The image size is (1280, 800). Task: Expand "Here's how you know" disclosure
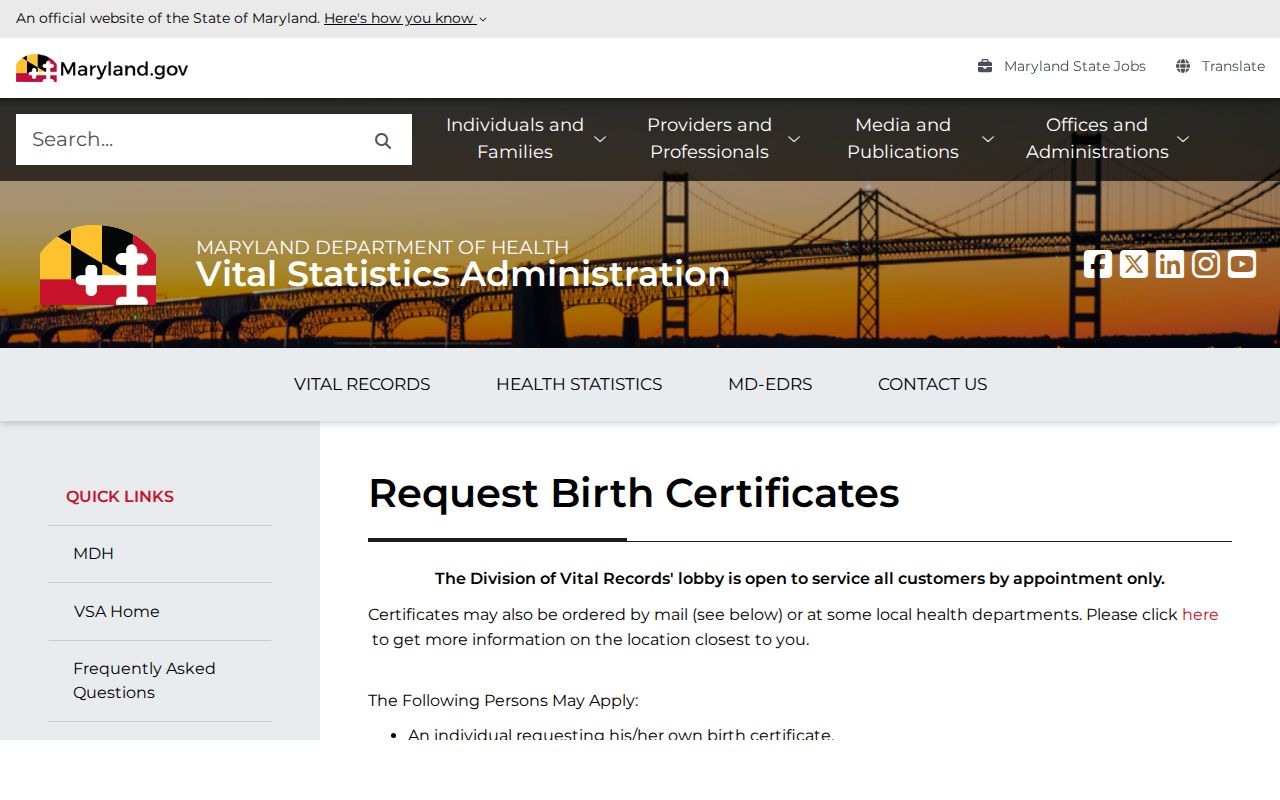click(405, 18)
